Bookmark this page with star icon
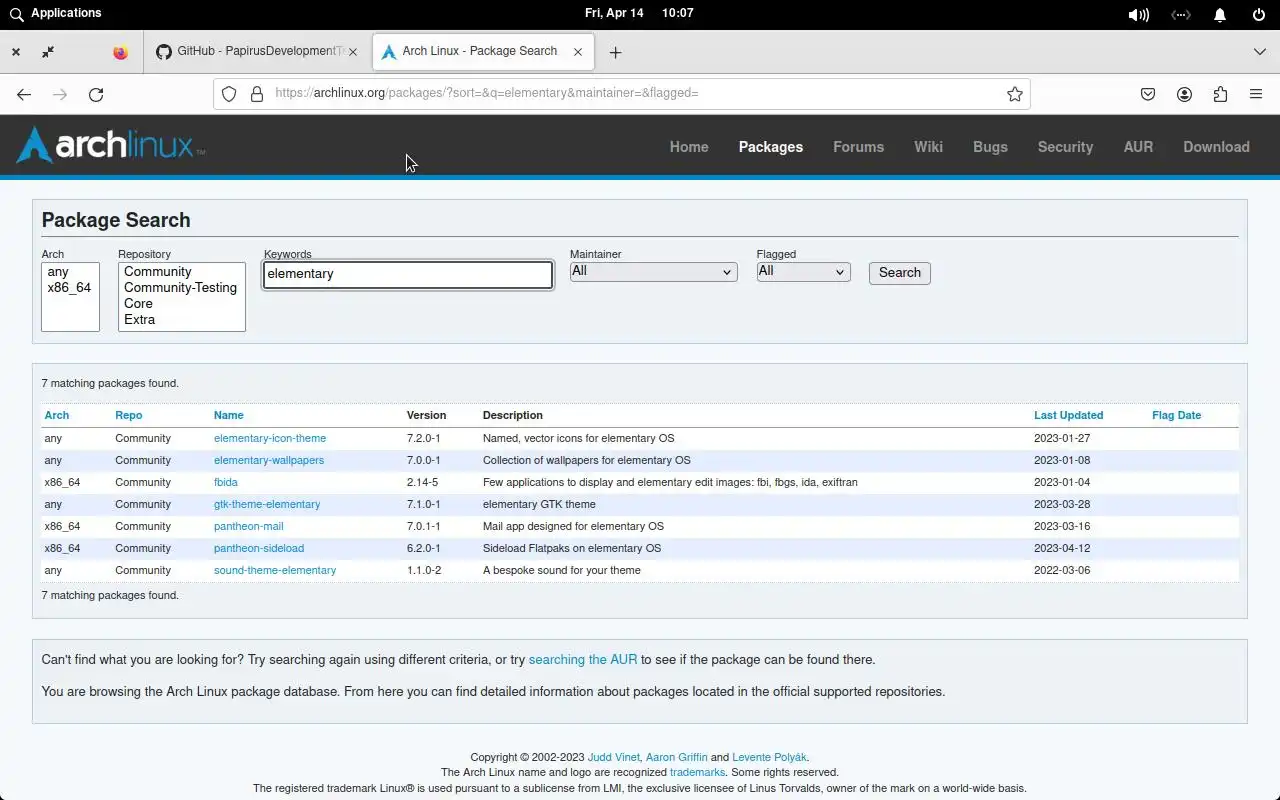1280x800 pixels. click(x=1015, y=94)
